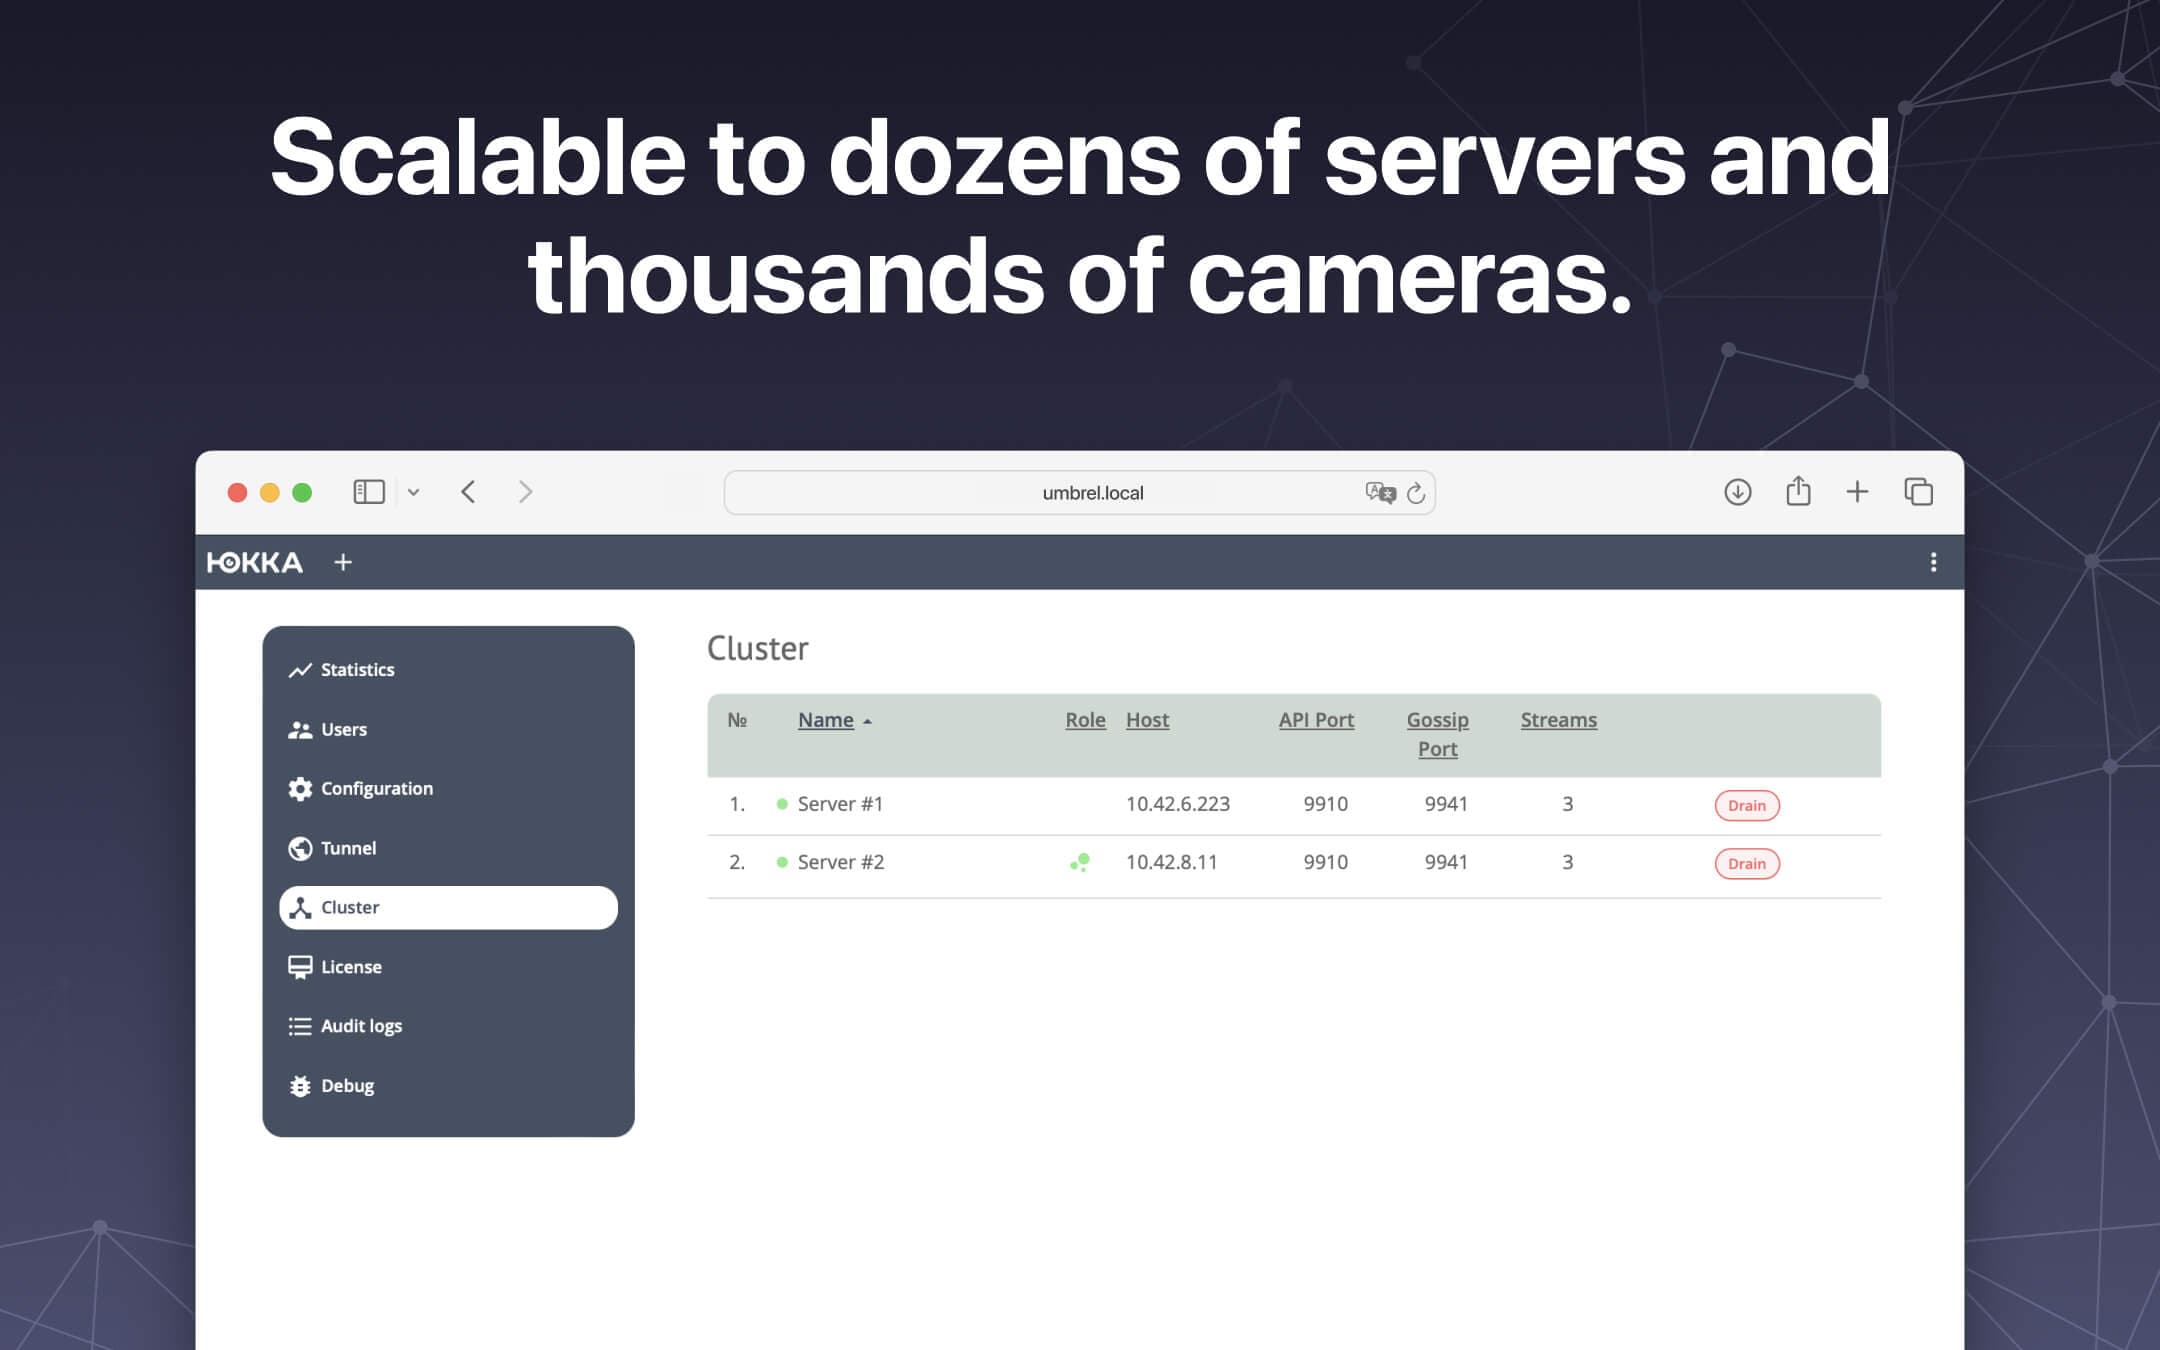Toggle the green status dot on Server #1
This screenshot has height=1350, width=2160.
point(784,803)
